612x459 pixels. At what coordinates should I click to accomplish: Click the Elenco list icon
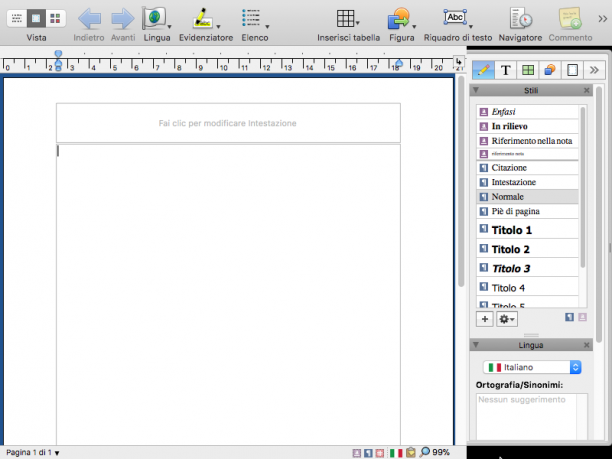tap(251, 18)
